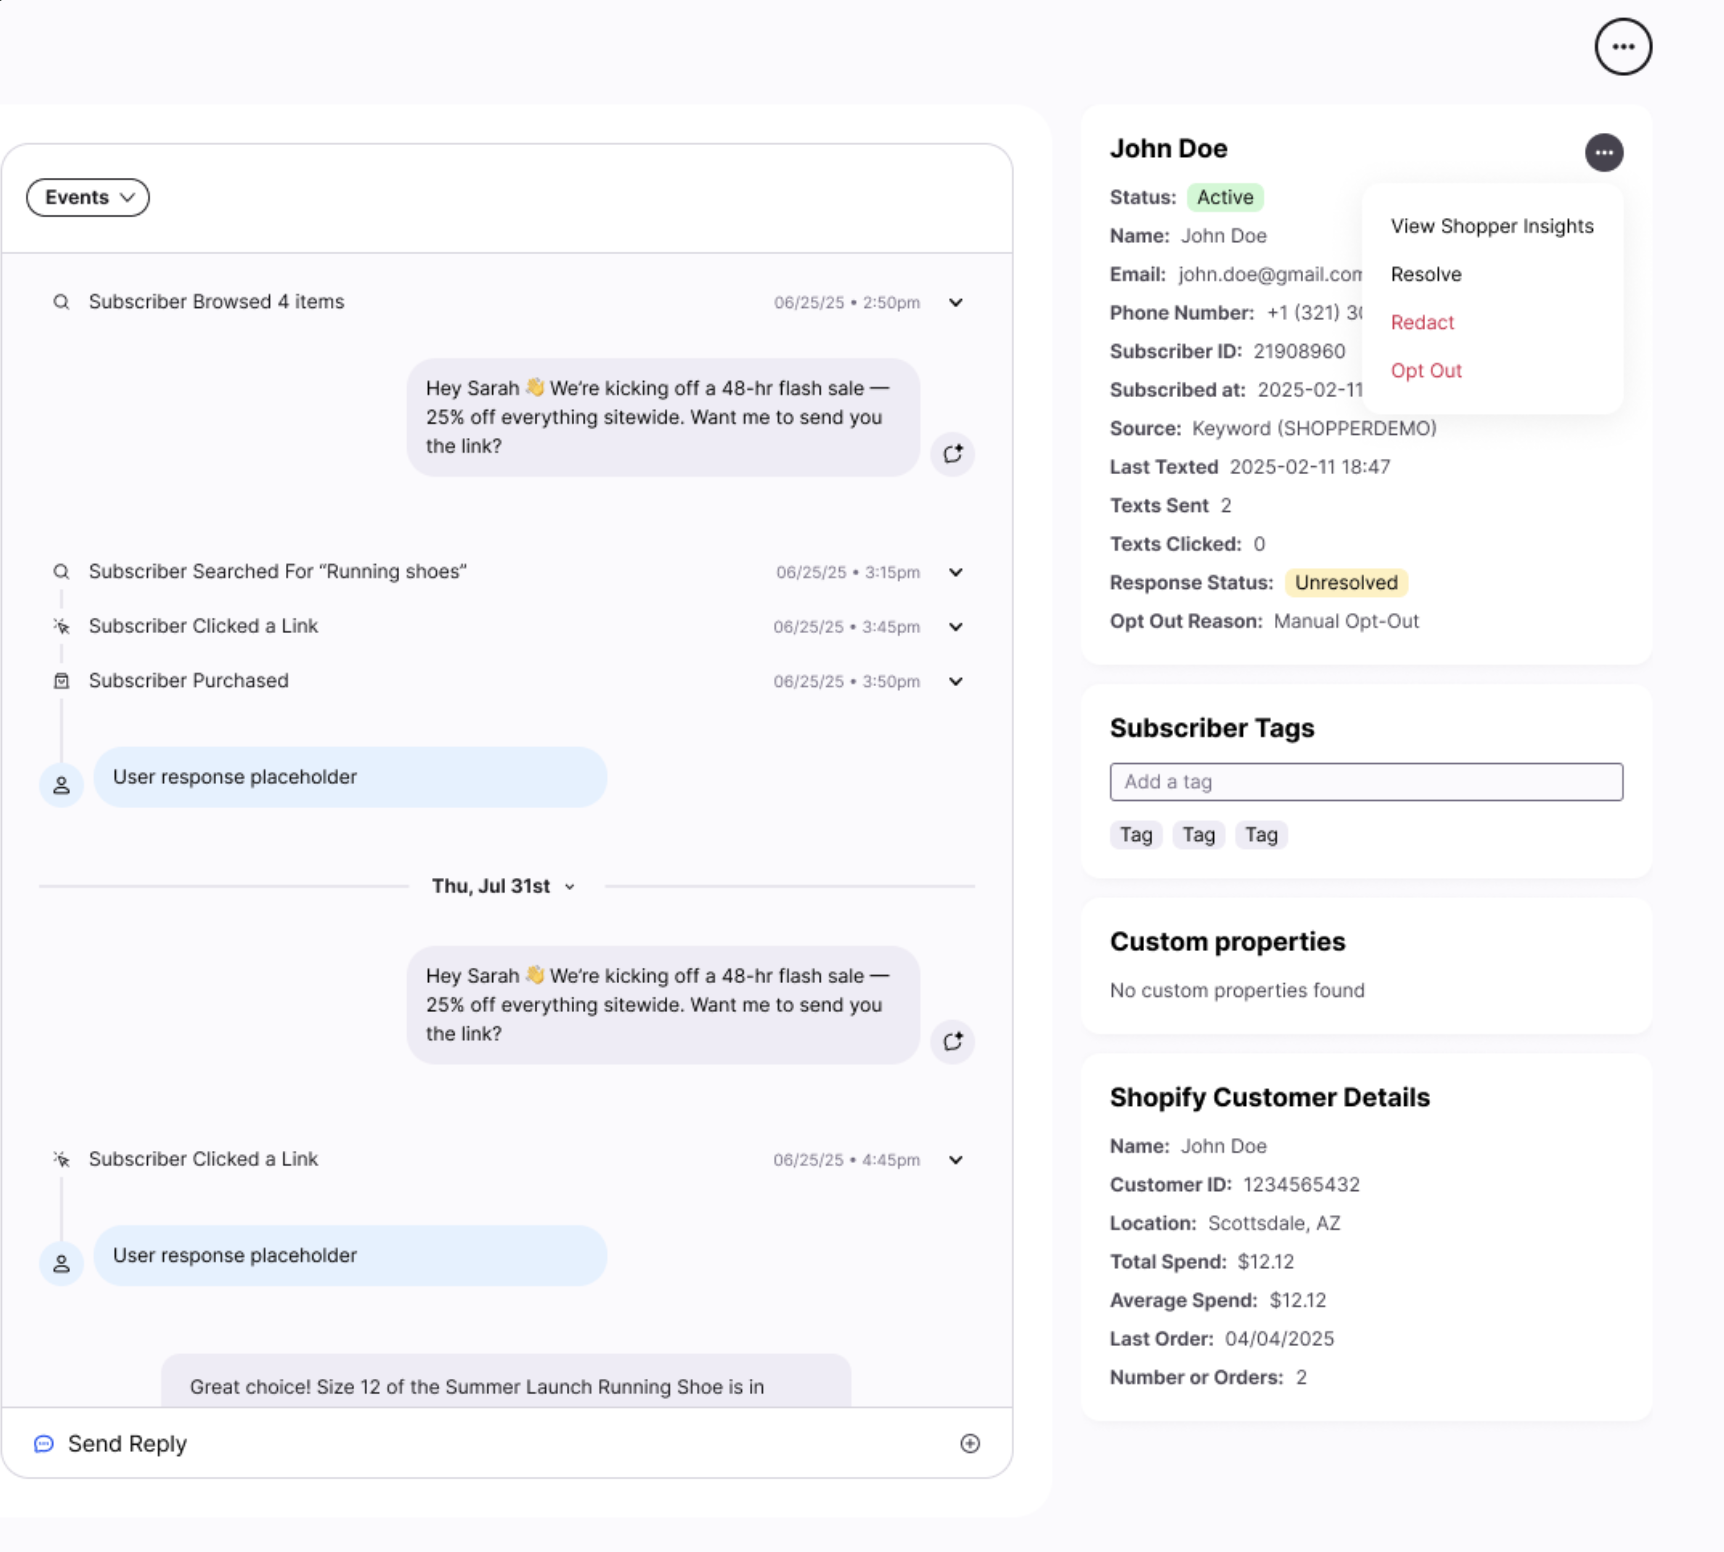The height and width of the screenshot is (1552, 1724).
Task: Expand the Subscriber Purchased event details
Action: click(955, 681)
